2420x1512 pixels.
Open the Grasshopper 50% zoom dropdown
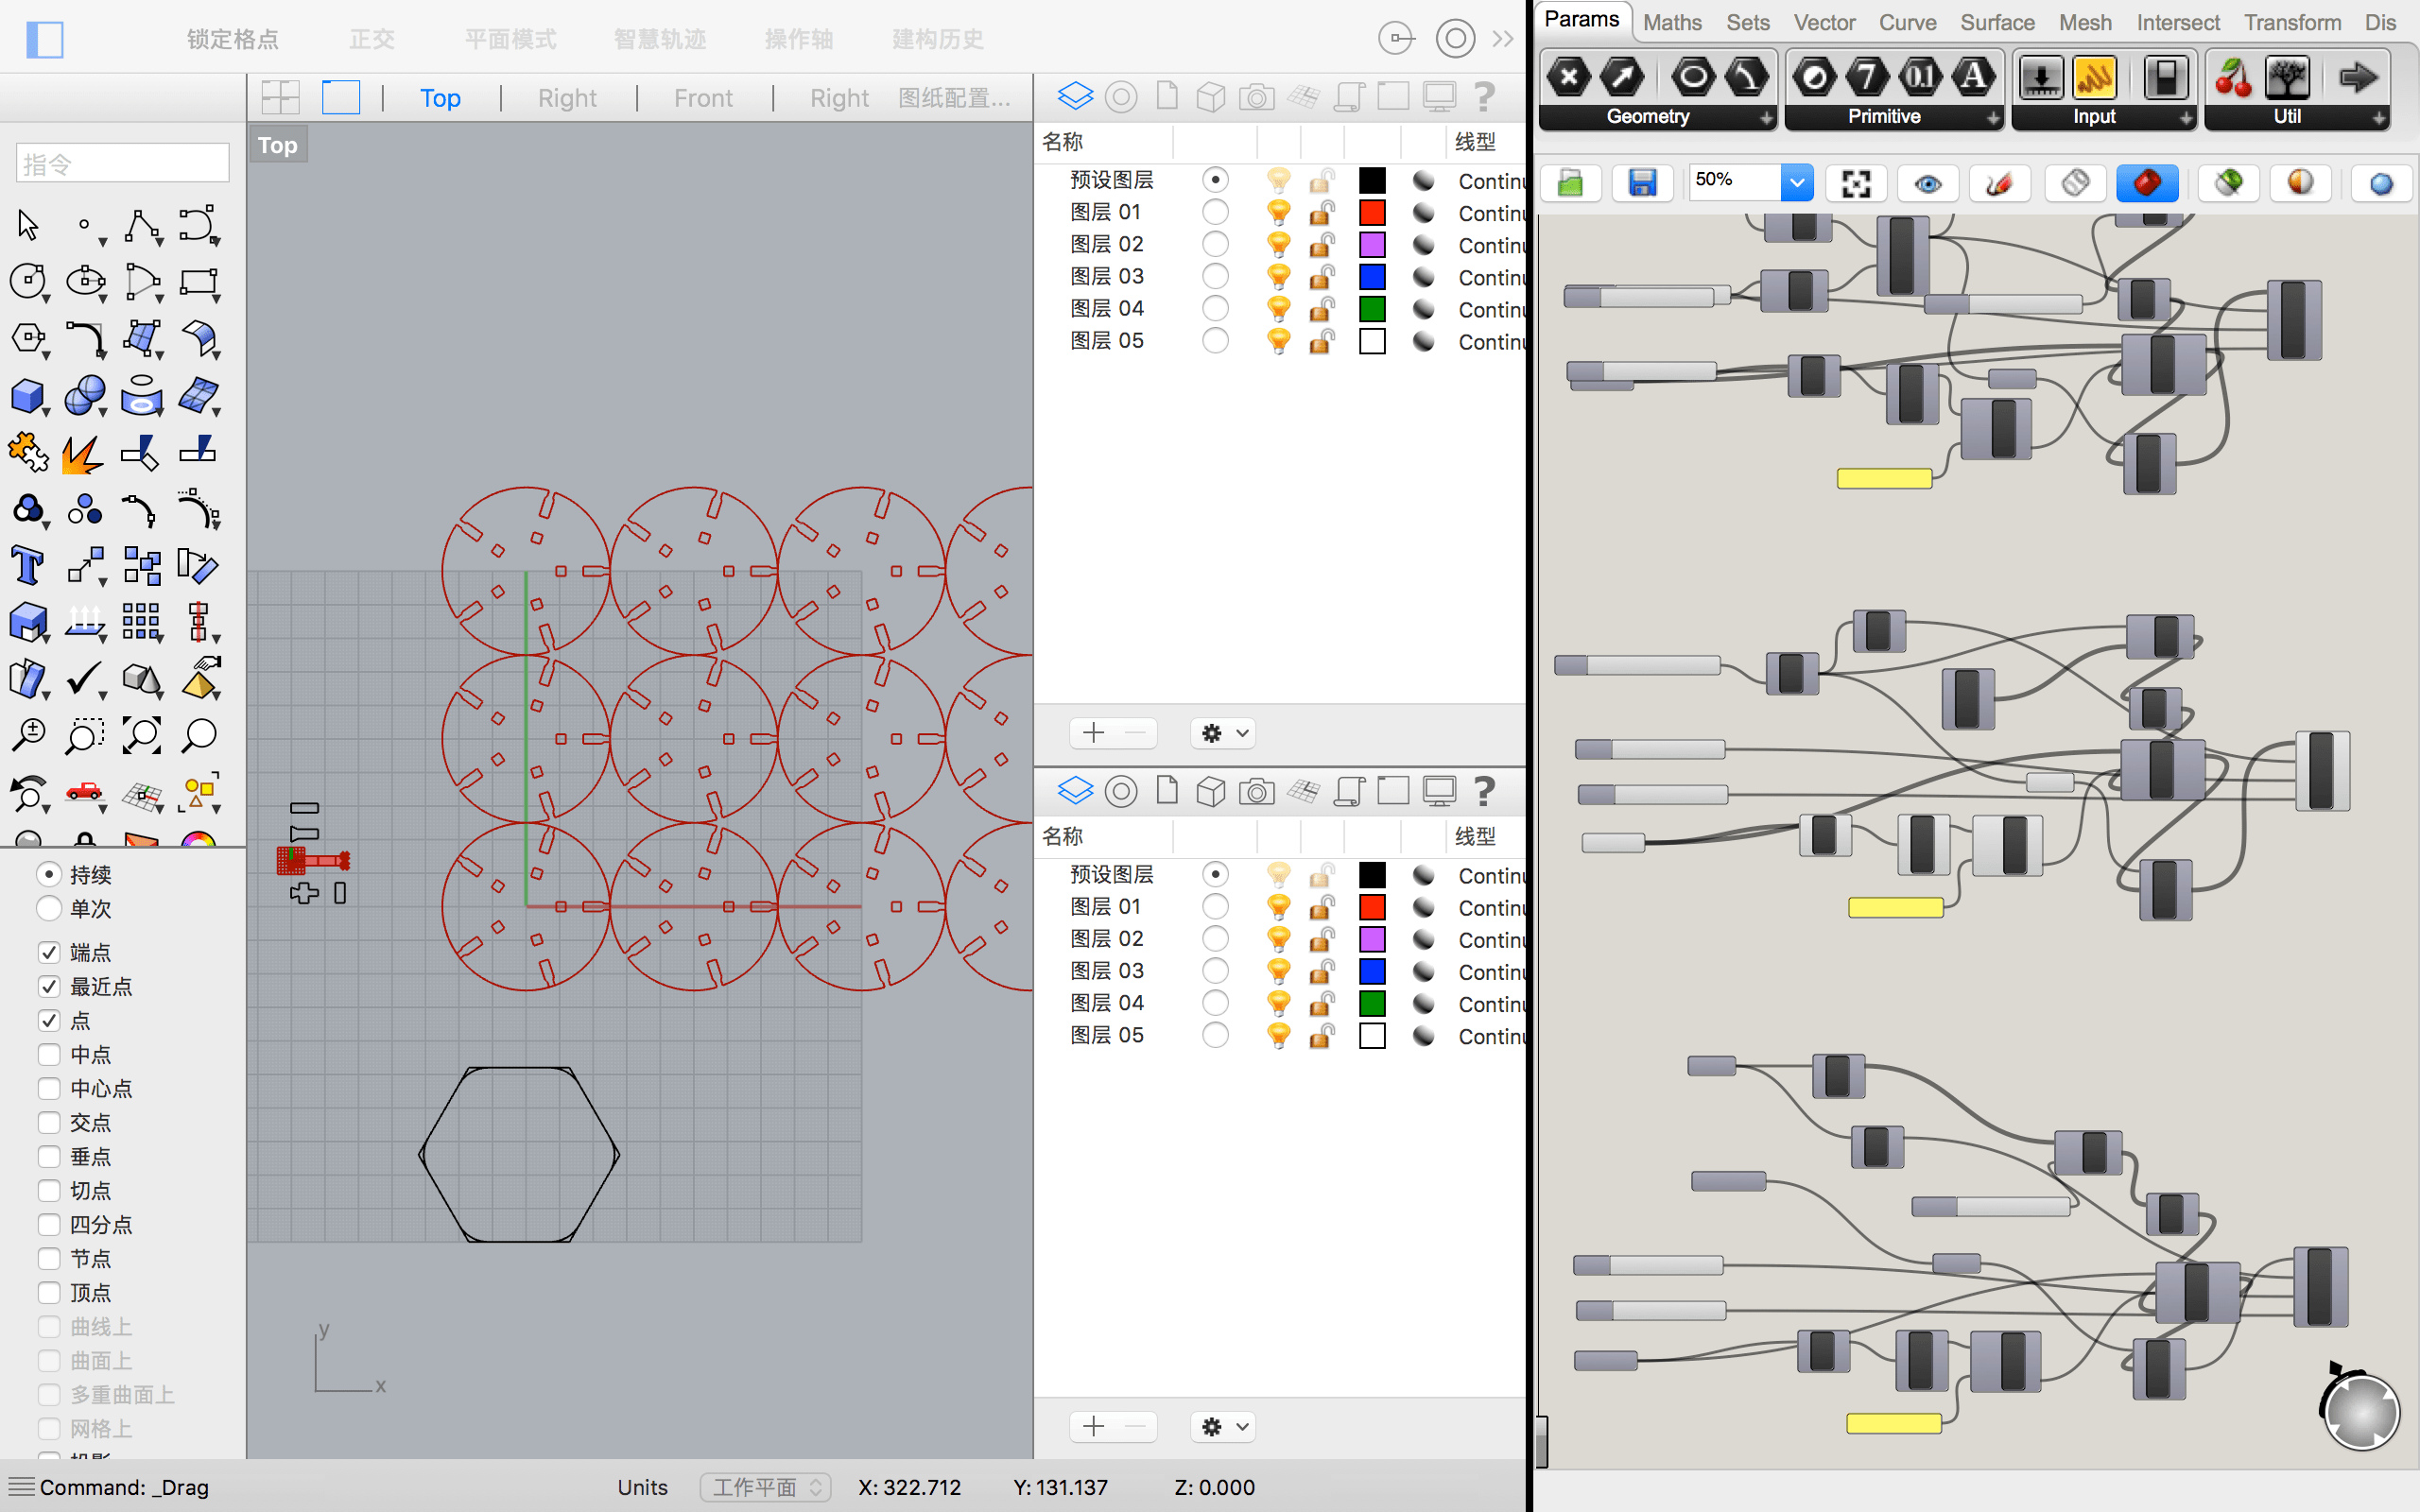pos(1796,183)
